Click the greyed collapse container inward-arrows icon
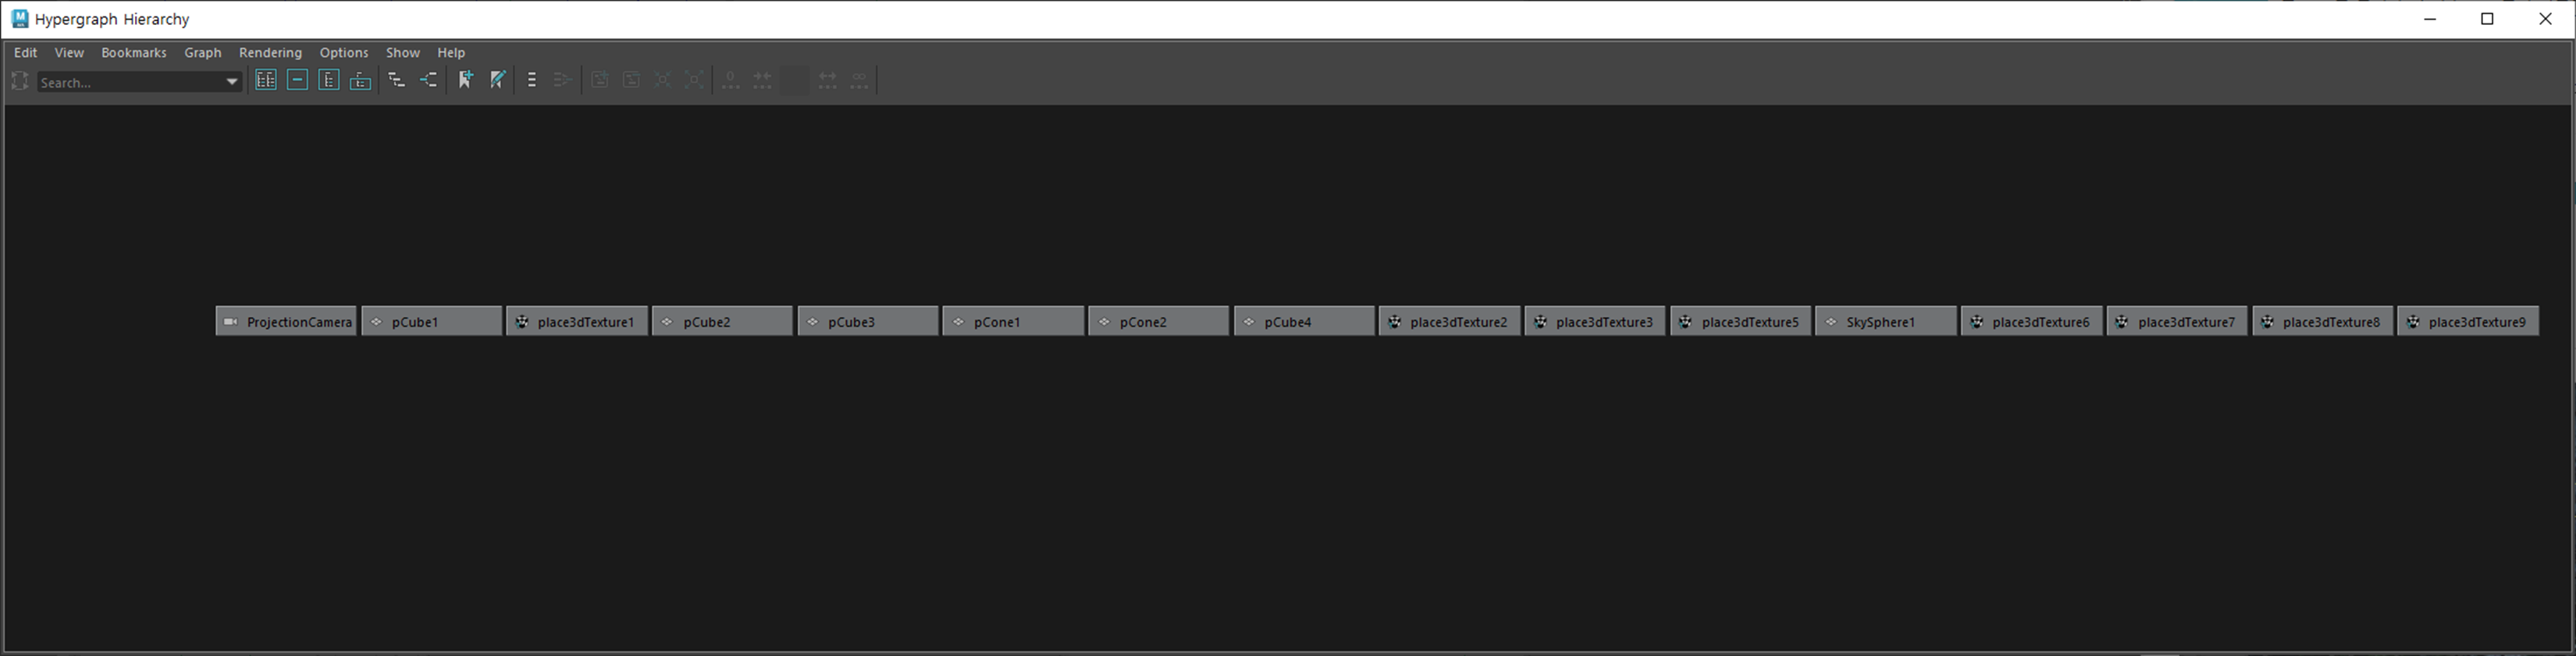This screenshot has height=656, width=2576. (x=662, y=80)
